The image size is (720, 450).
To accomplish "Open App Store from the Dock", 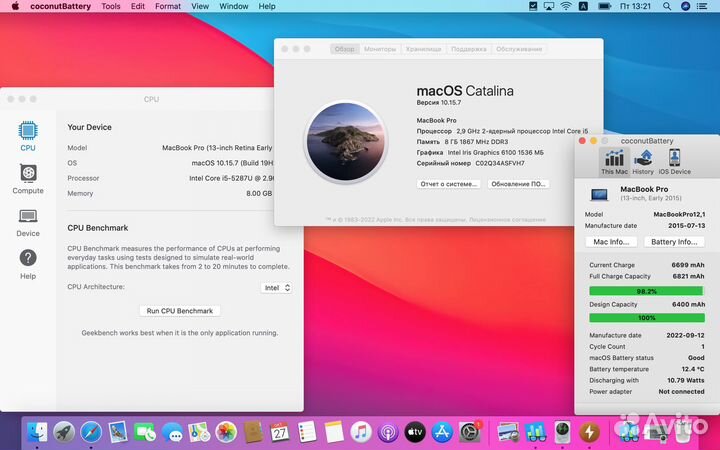I will pos(442,432).
